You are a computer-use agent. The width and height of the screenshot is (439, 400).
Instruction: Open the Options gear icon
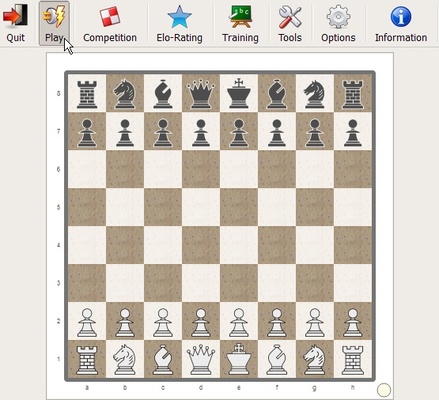click(x=338, y=17)
